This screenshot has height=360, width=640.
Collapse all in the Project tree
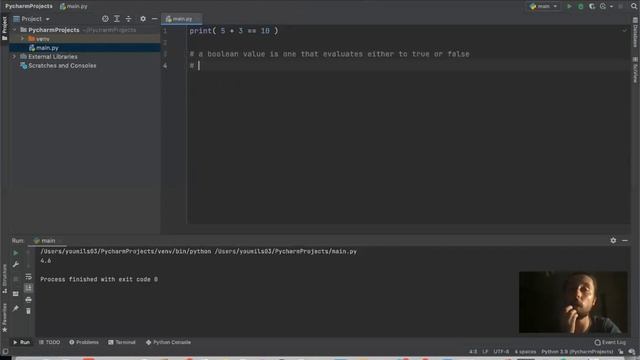[x=128, y=19]
